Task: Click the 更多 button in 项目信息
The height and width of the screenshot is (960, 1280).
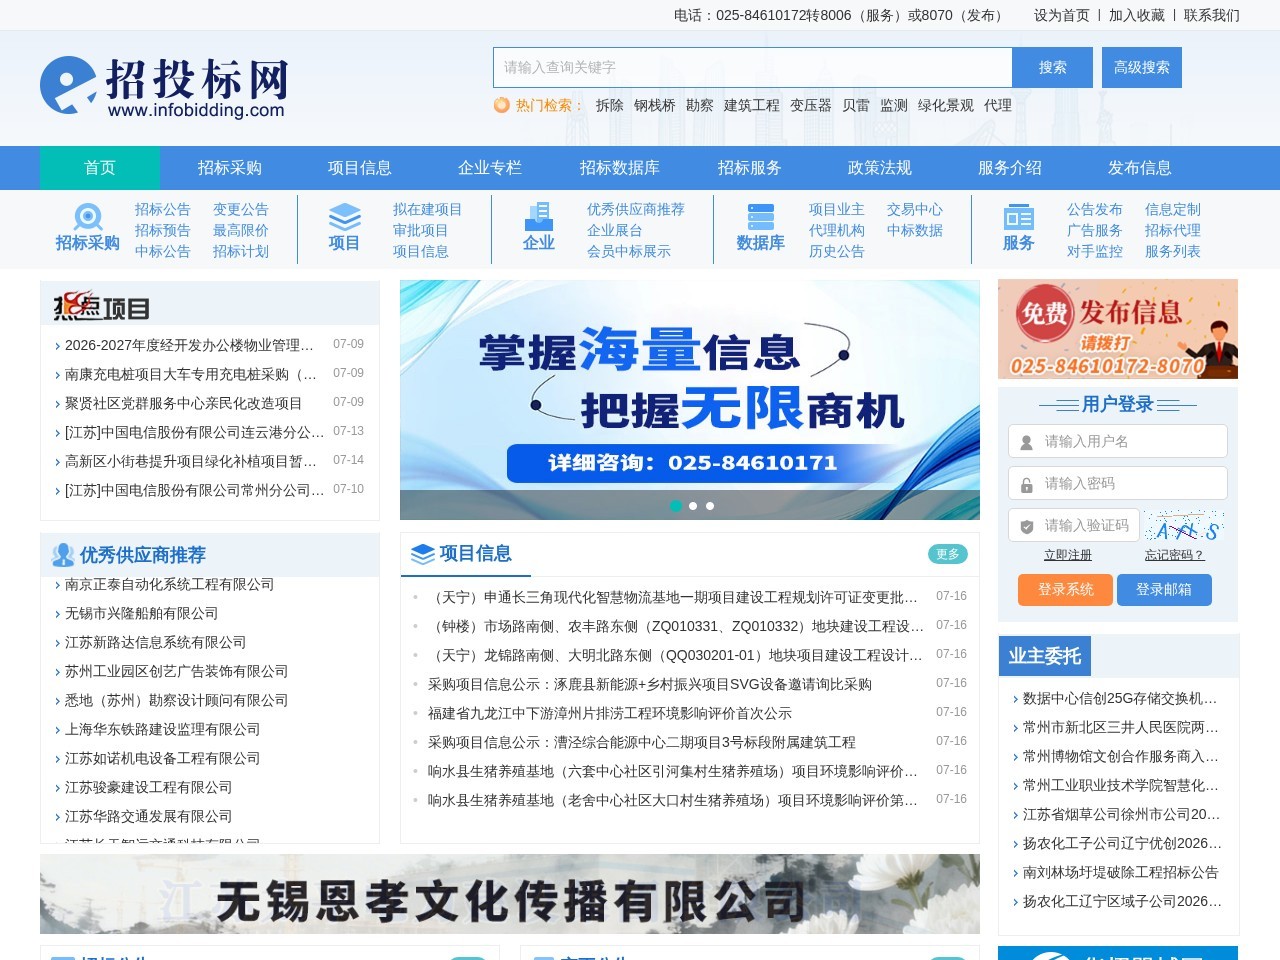Action: pyautogui.click(x=948, y=554)
